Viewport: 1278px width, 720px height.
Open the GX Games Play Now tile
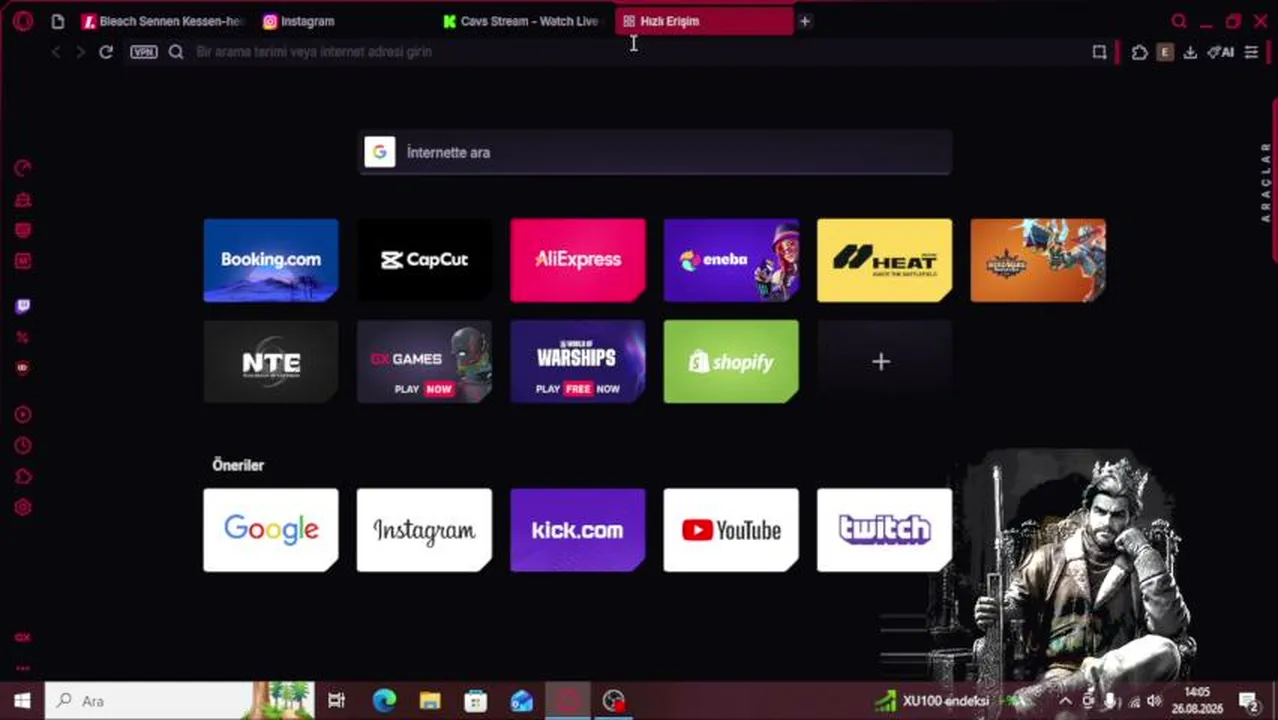coord(424,361)
